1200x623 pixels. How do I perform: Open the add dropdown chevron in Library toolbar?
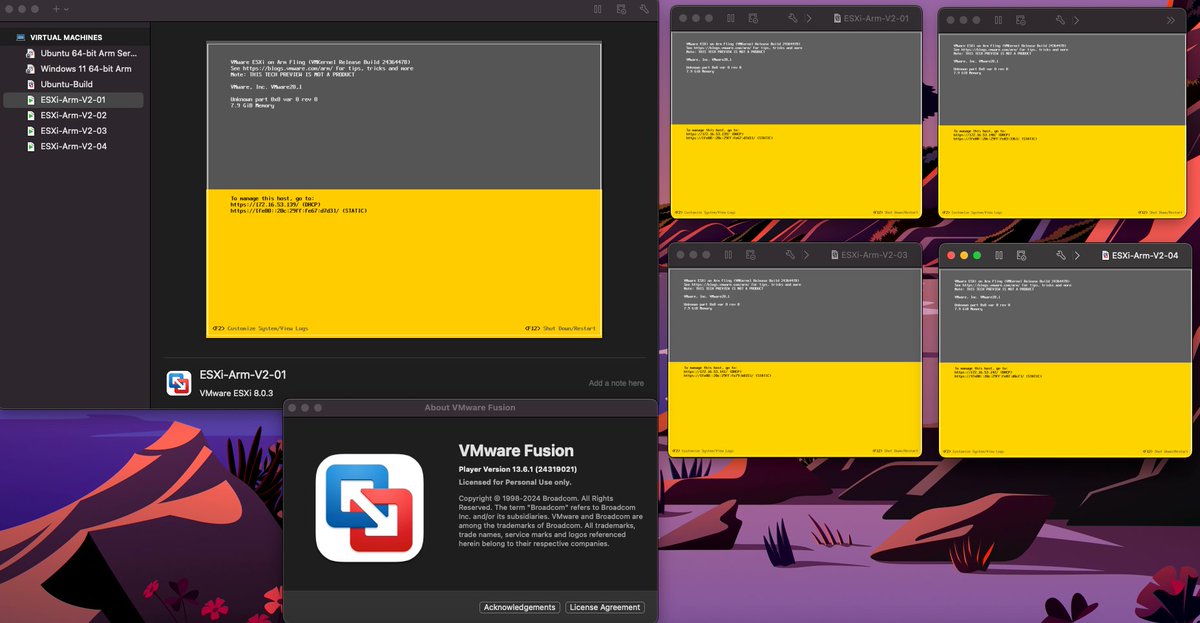66,8
